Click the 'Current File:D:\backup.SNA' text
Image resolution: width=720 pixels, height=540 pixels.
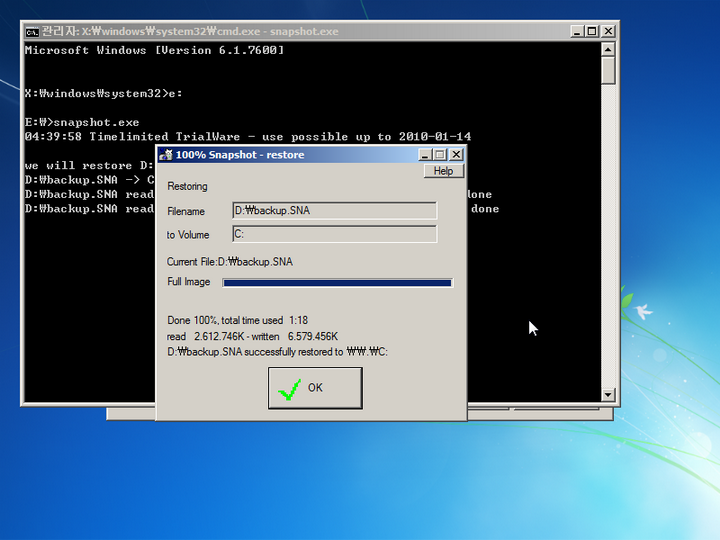(x=230, y=262)
